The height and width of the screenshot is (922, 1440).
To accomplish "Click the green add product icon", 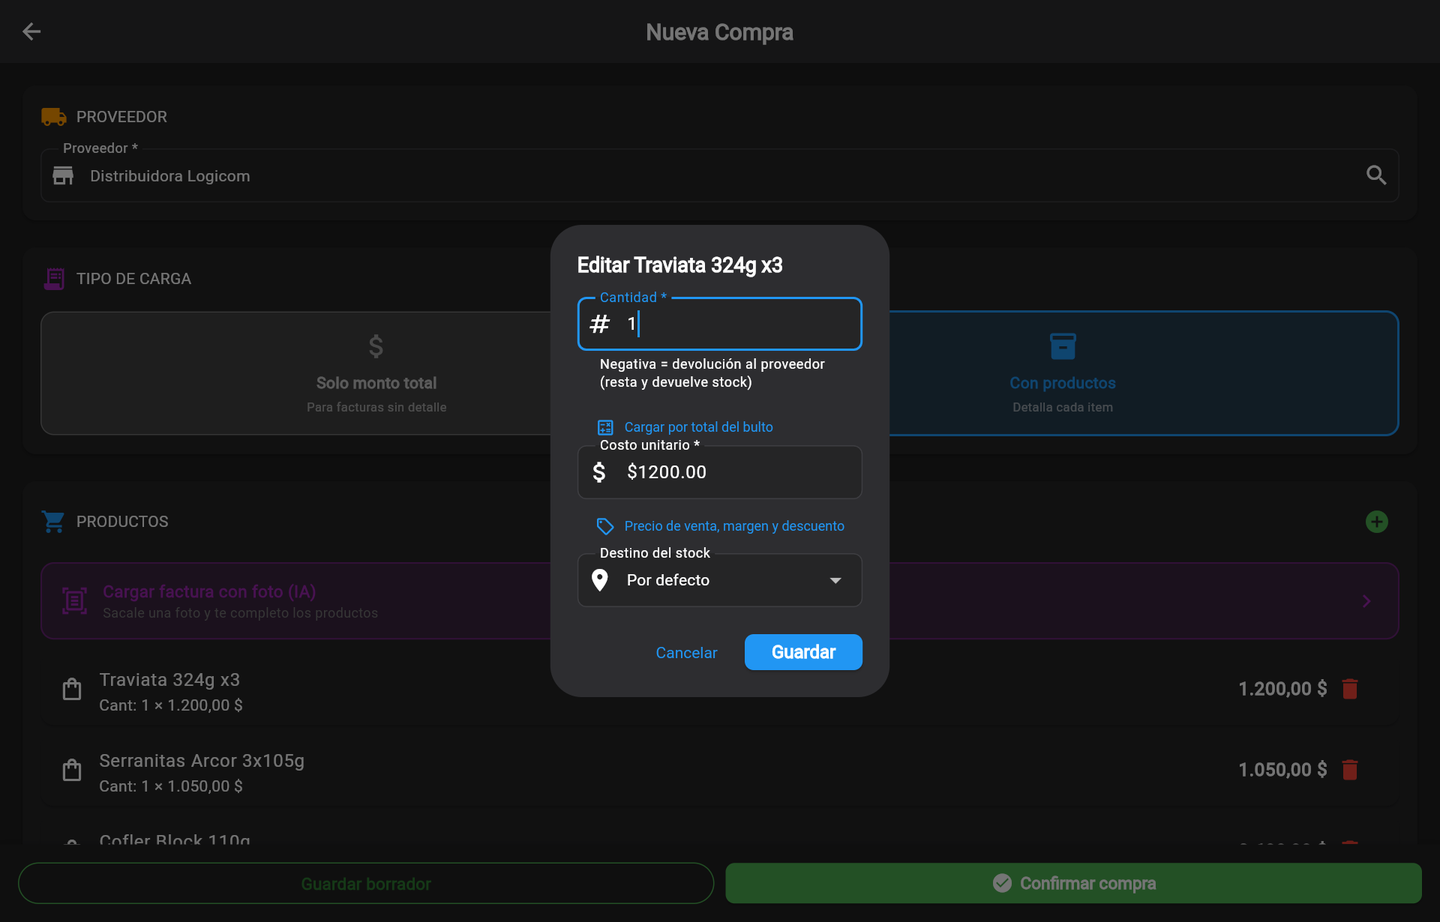I will 1377,522.
